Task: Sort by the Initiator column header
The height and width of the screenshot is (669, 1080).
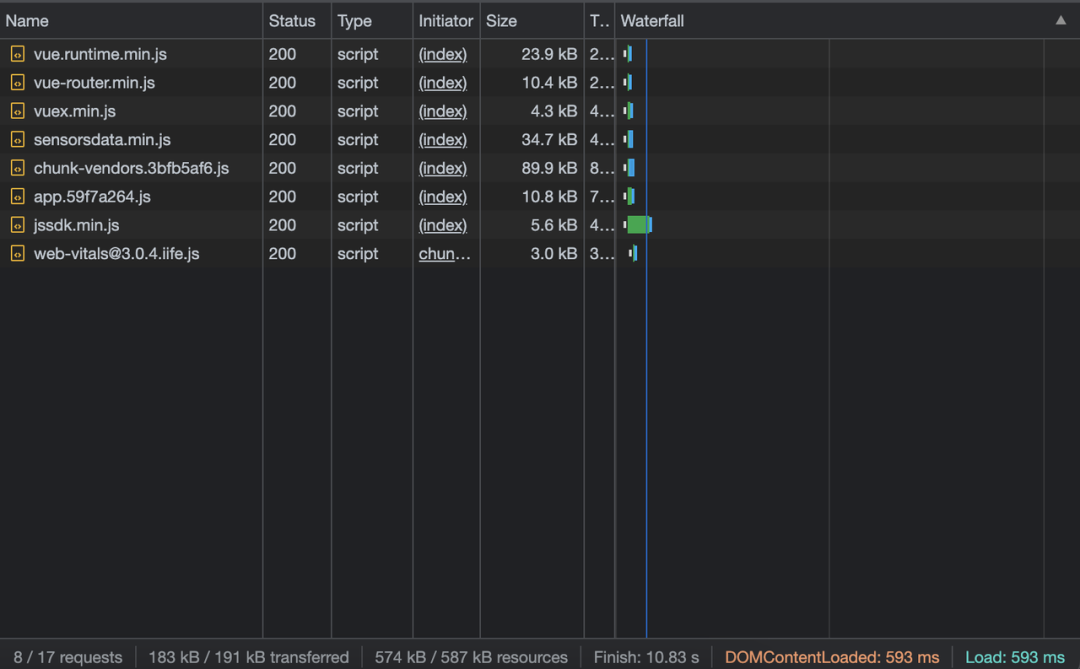Action: tap(446, 21)
